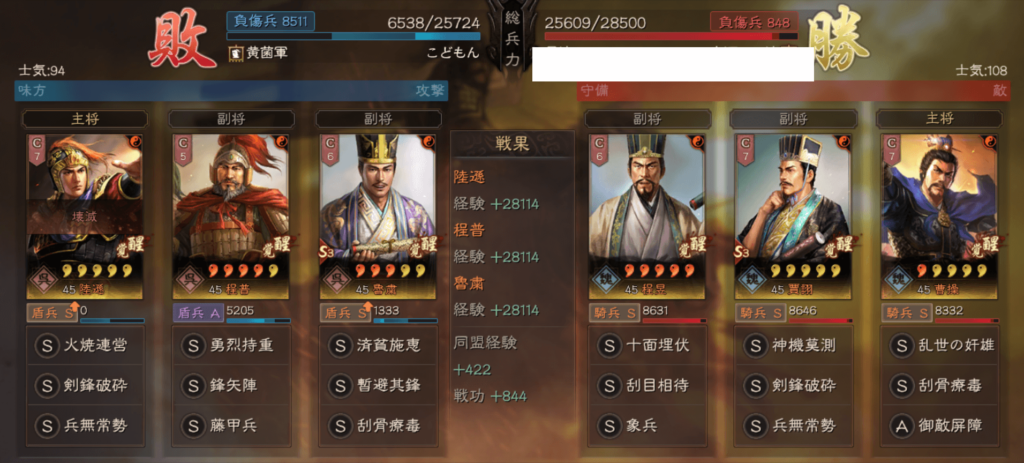This screenshot has height=463, width=1024.
Task: Click the enemy total troop strength bar
Action: [671, 37]
